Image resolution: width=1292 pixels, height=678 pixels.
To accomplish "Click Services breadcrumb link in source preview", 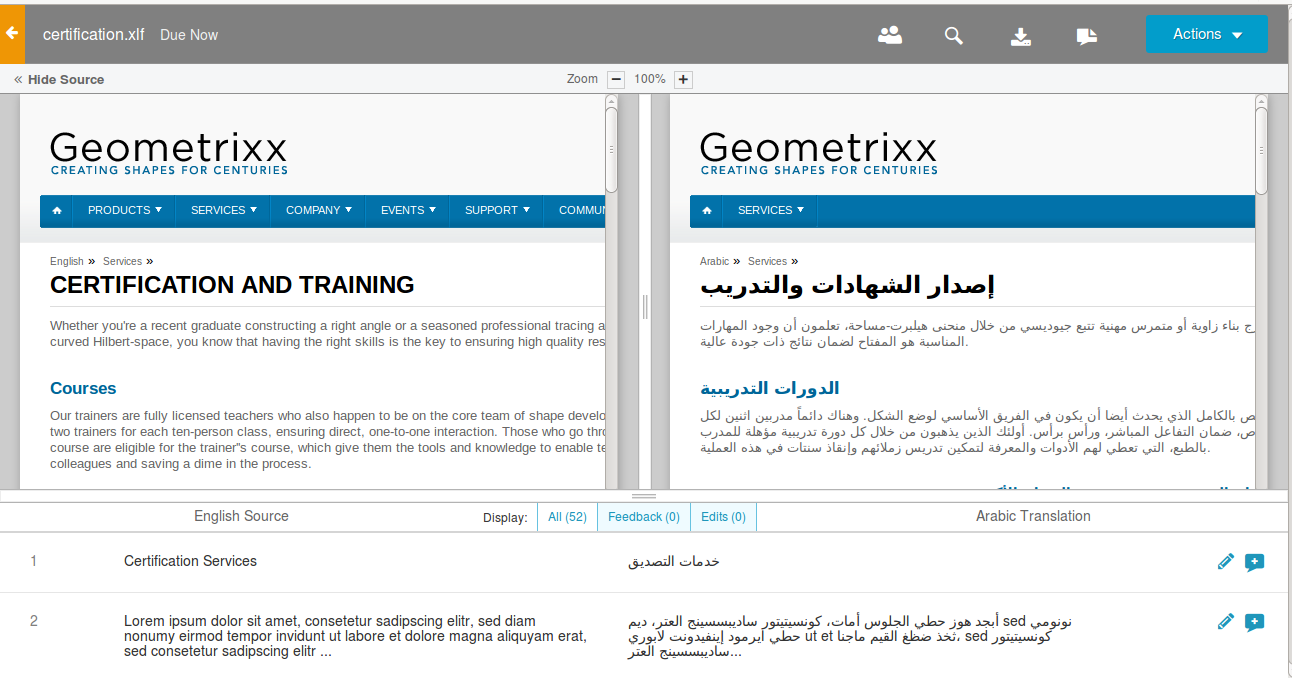I will pyautogui.click(x=122, y=261).
